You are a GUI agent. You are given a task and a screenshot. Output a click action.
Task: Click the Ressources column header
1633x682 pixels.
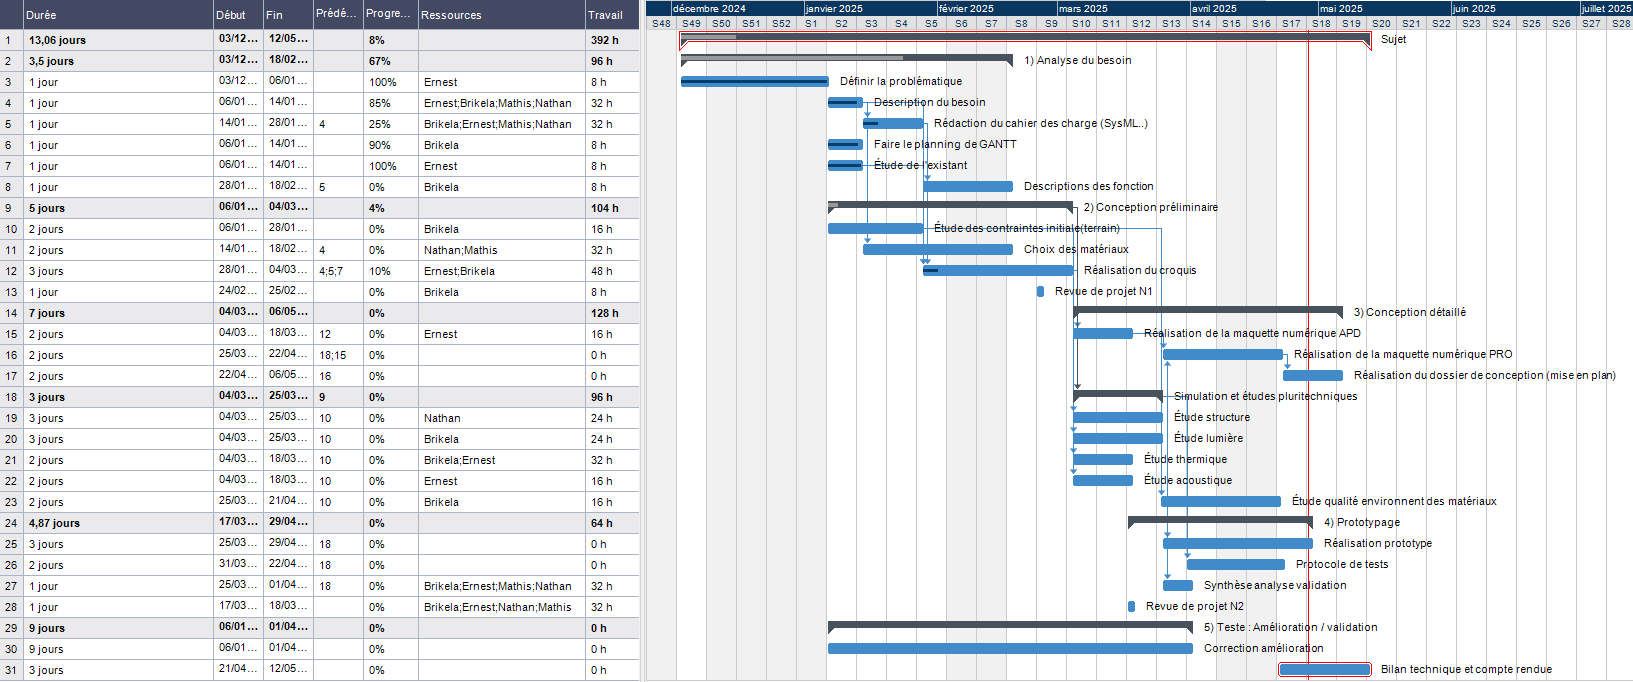coord(500,15)
